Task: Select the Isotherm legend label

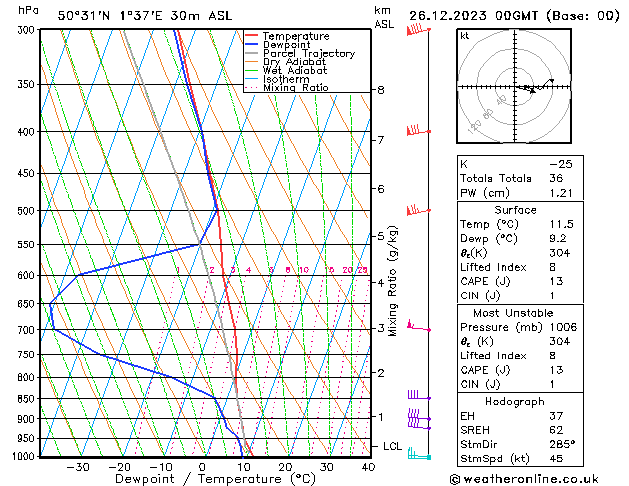Action: click(286, 79)
